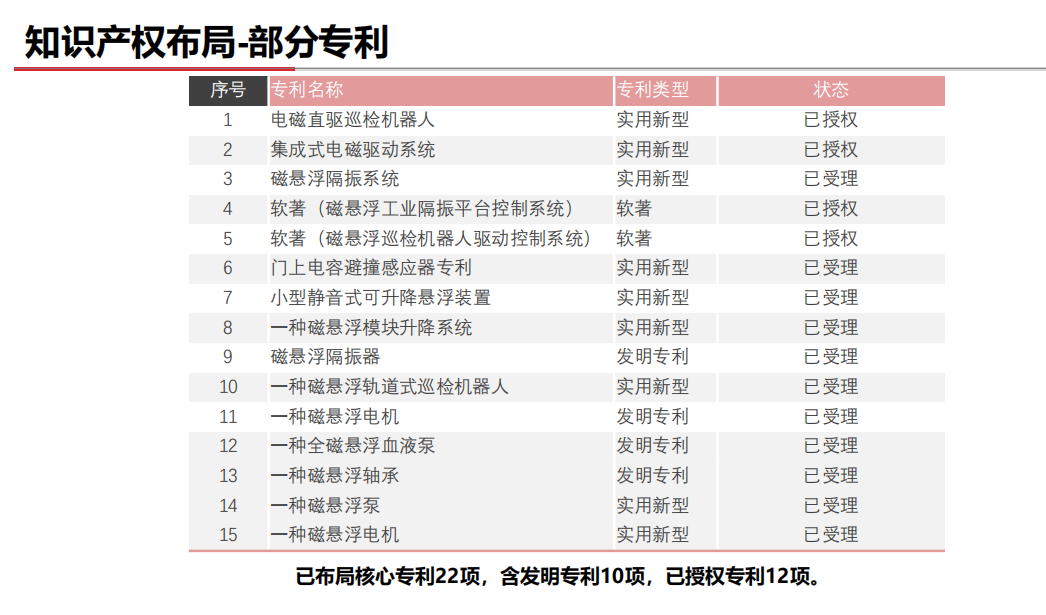The width and height of the screenshot is (1046, 615).
Task: Click 发明专利 type in row 9
Action: 652,357
